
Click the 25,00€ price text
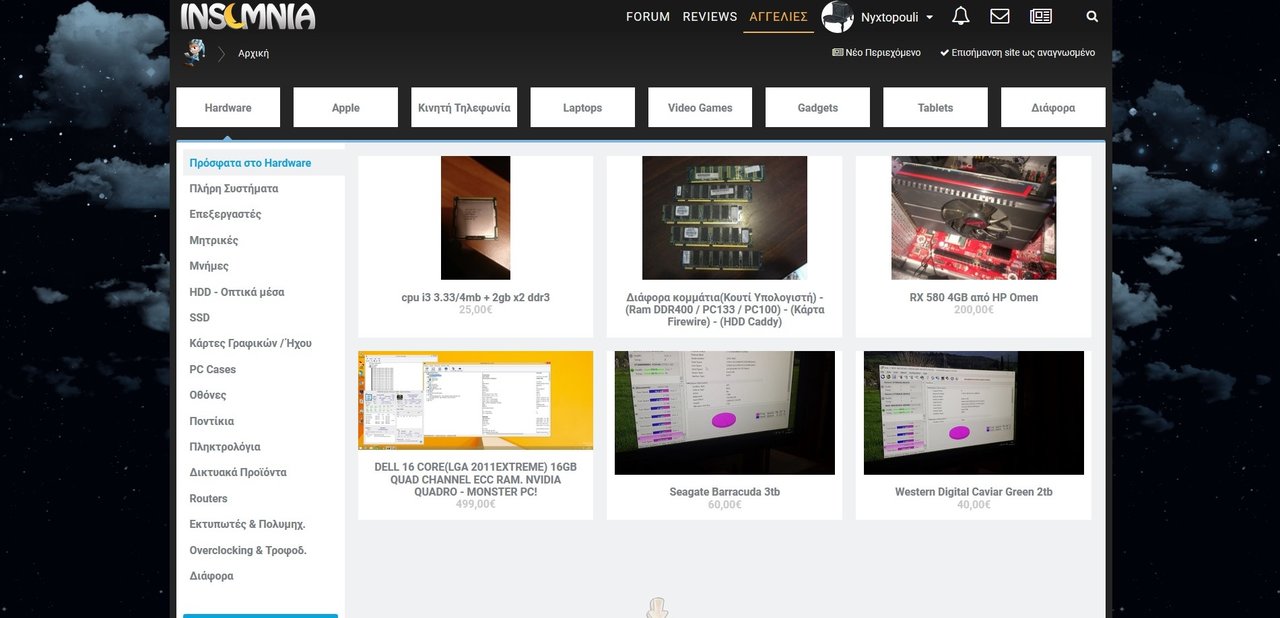(x=475, y=310)
